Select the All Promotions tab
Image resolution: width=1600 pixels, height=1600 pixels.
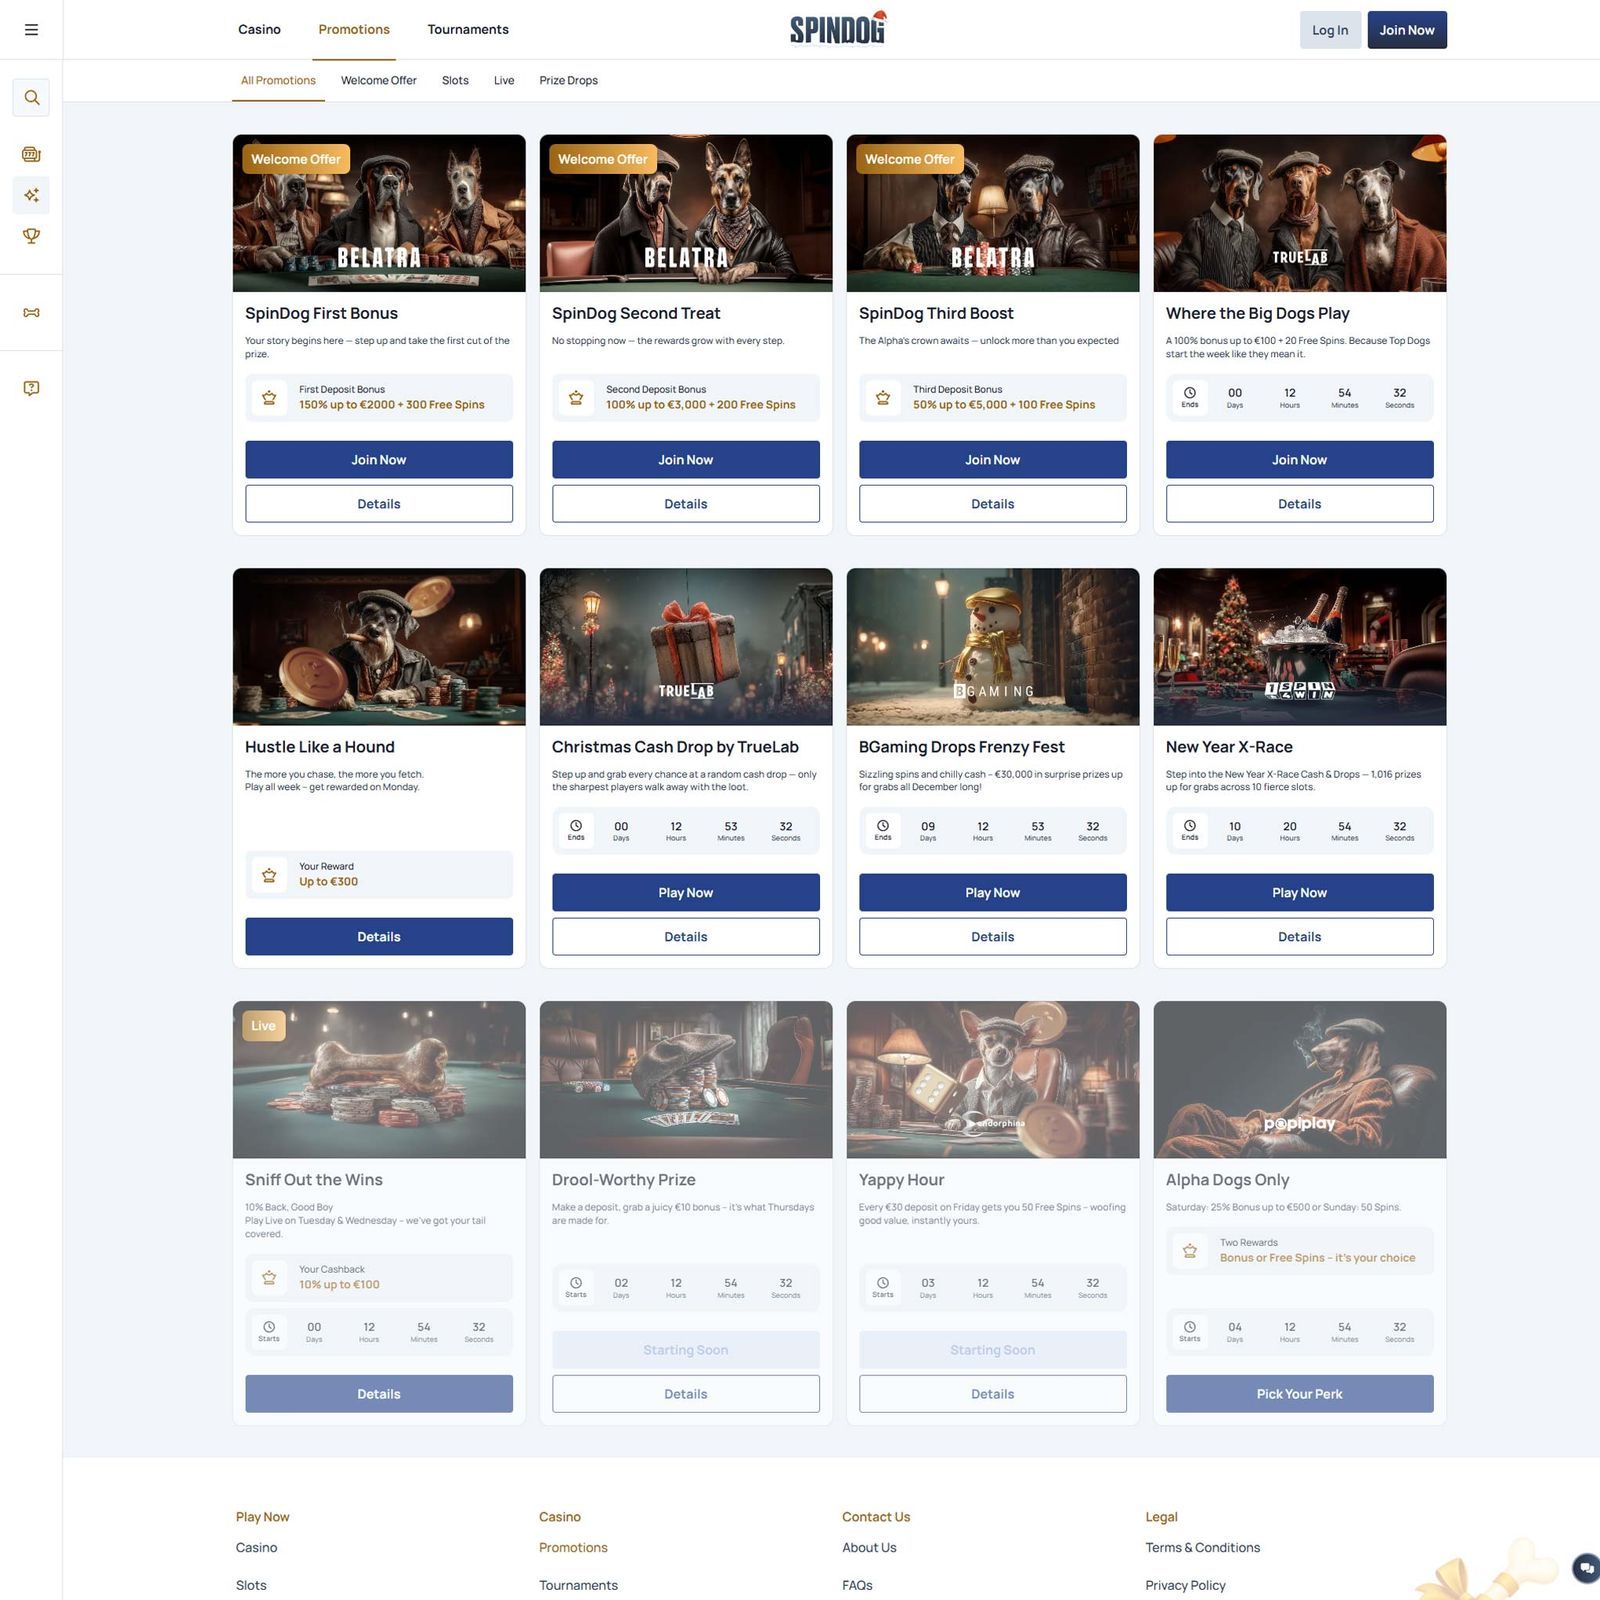click(x=278, y=80)
